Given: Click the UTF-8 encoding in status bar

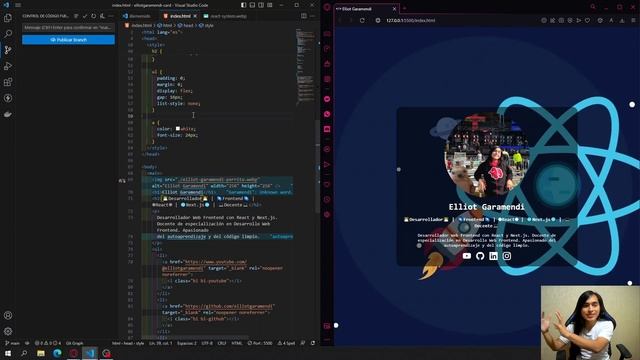Looking at the screenshot, I should tap(207, 343).
